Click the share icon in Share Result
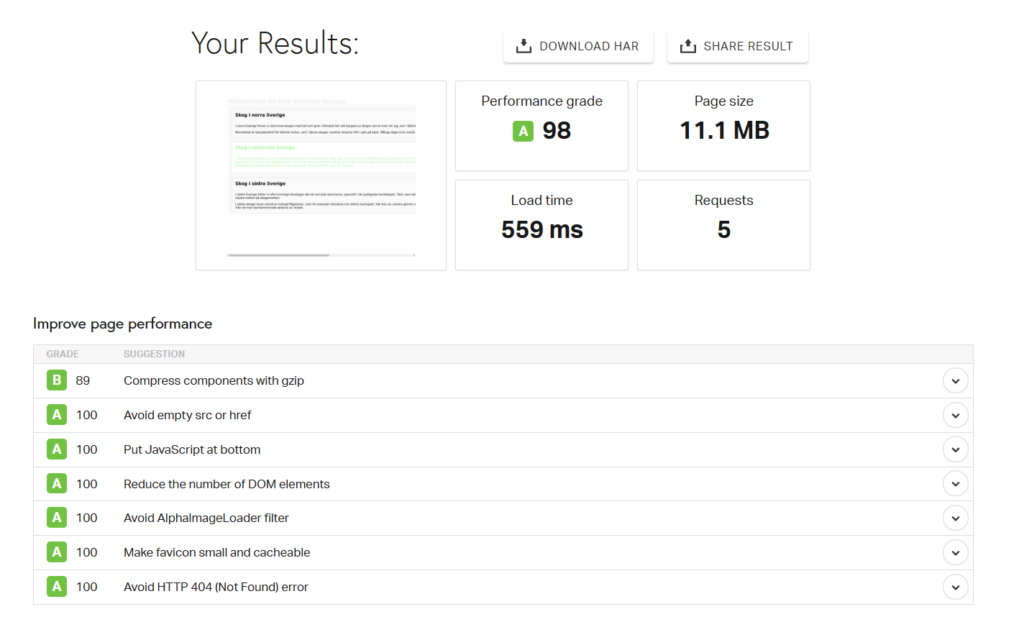Screen dimensions: 1024x622 pos(688,46)
